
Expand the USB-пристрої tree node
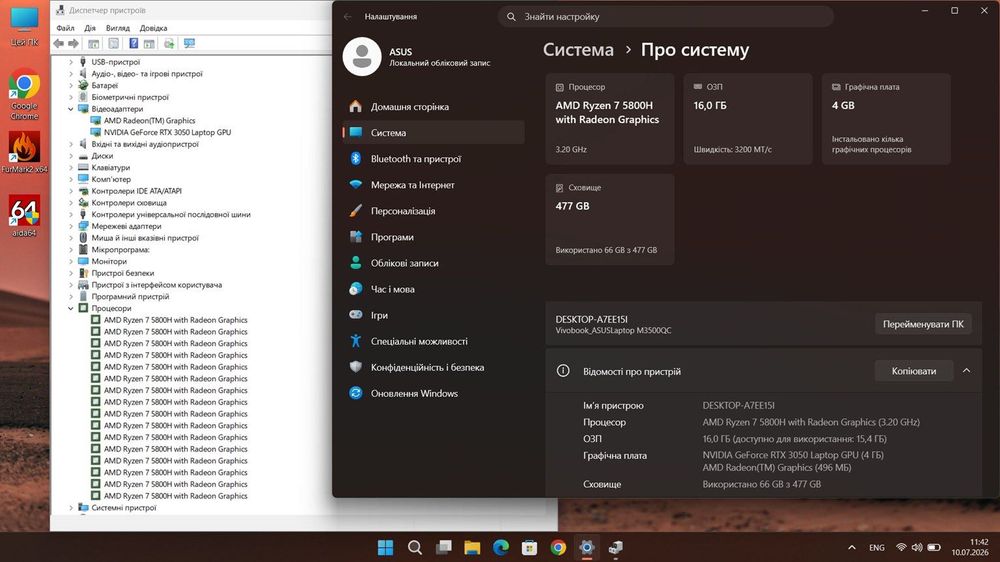coord(71,62)
